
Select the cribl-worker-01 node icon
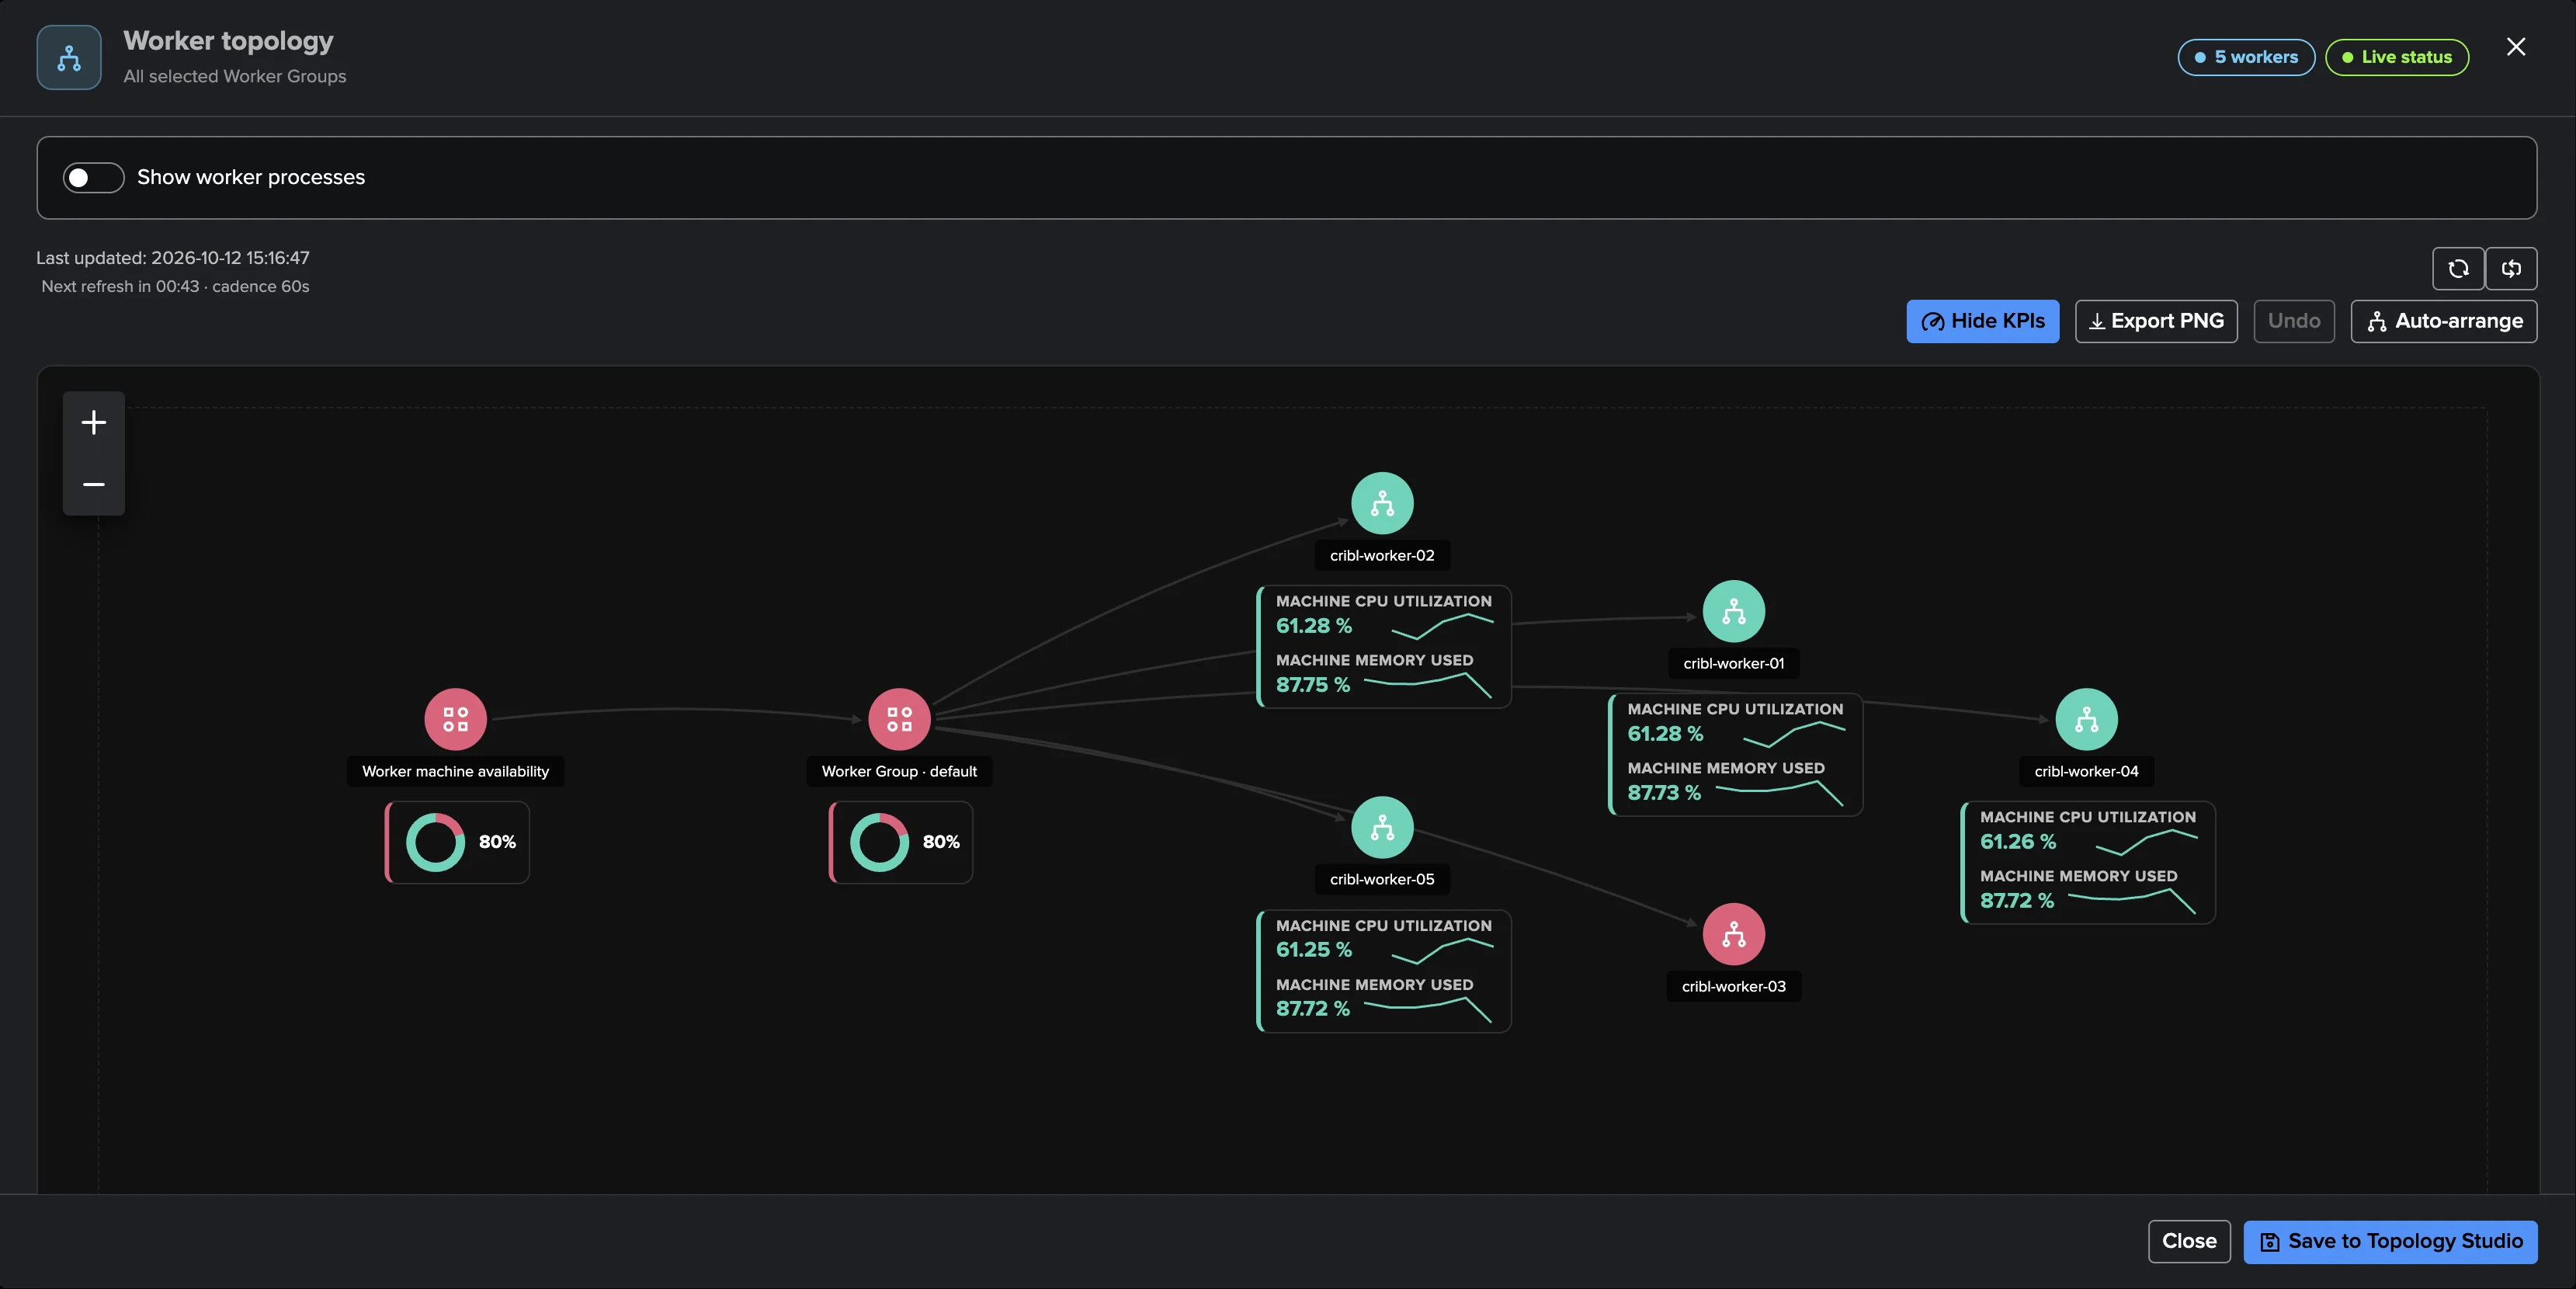[1734, 611]
